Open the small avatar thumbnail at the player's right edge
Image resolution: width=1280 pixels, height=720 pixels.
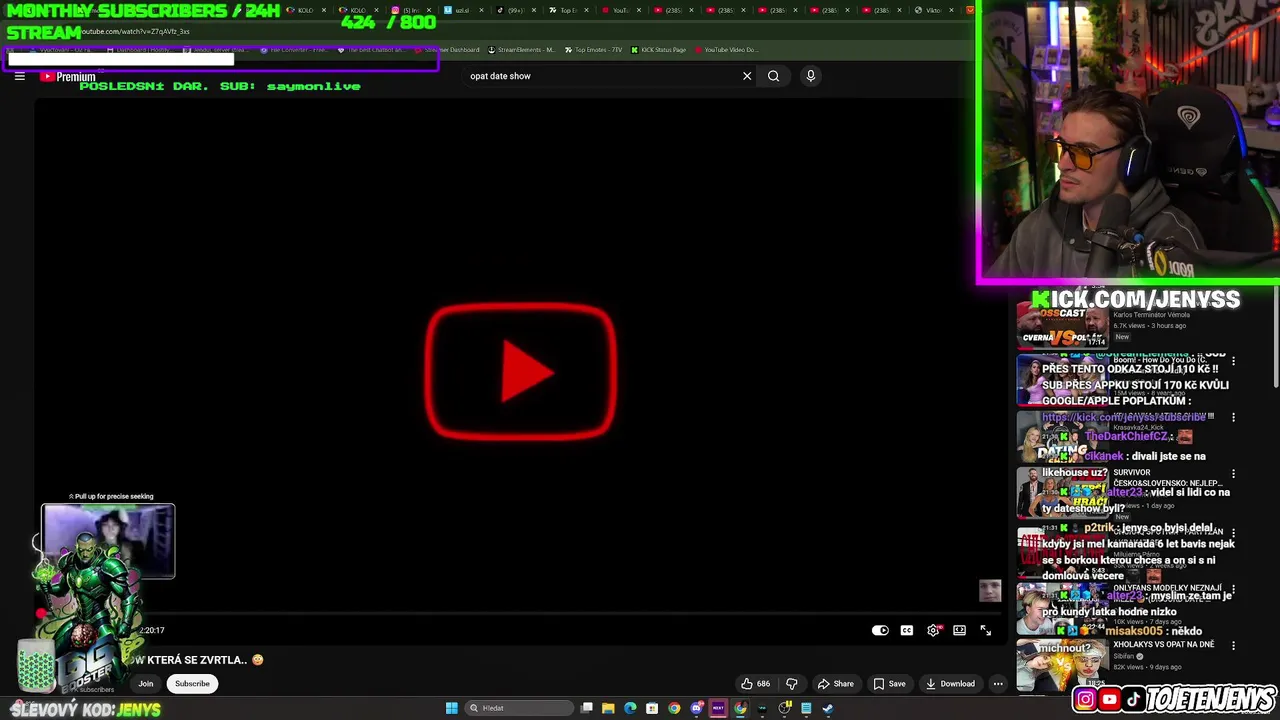pos(990,591)
